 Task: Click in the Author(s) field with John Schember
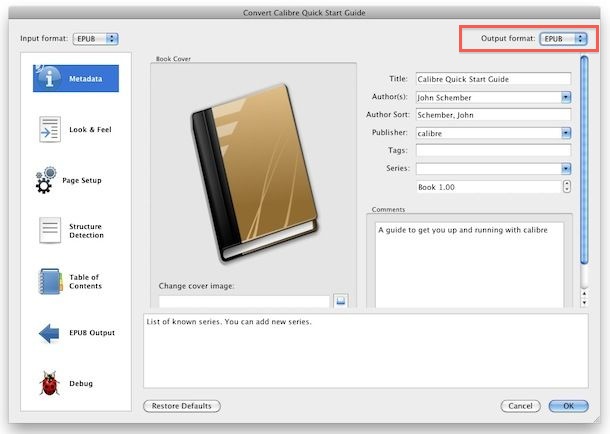coord(488,97)
